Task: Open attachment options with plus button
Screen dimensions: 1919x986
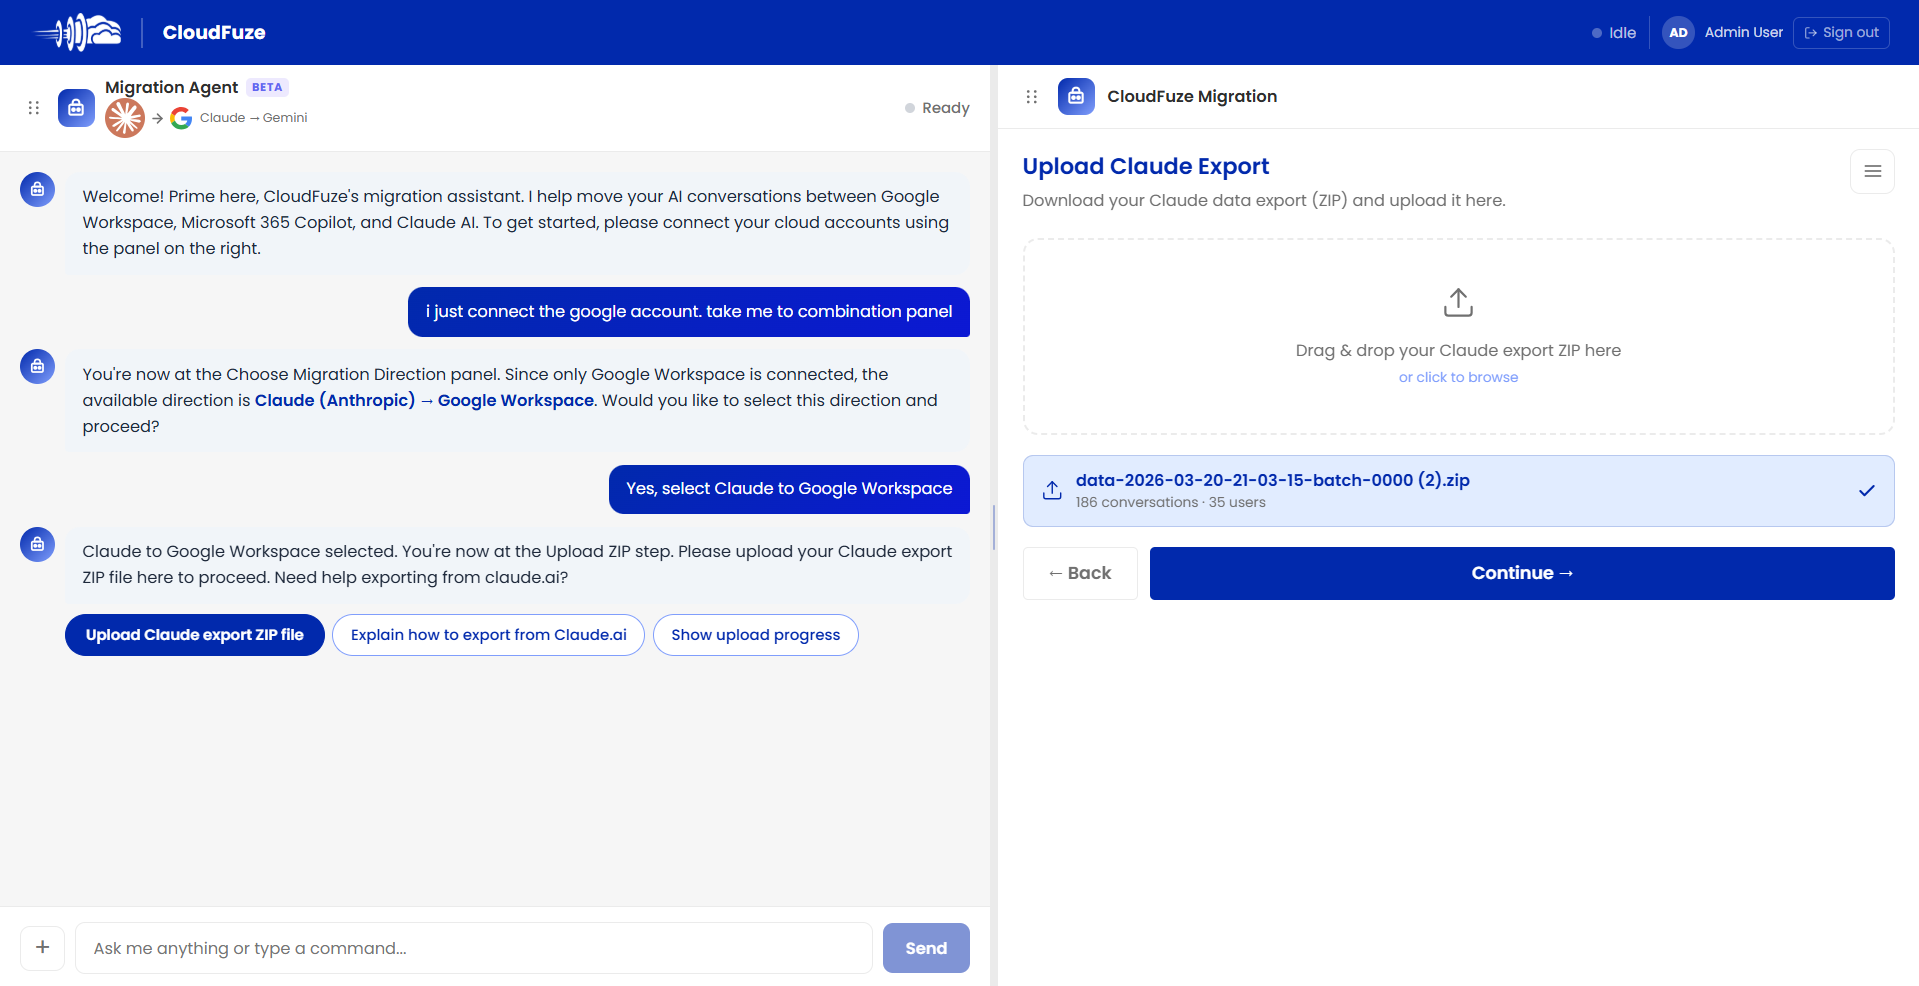Action: point(42,947)
